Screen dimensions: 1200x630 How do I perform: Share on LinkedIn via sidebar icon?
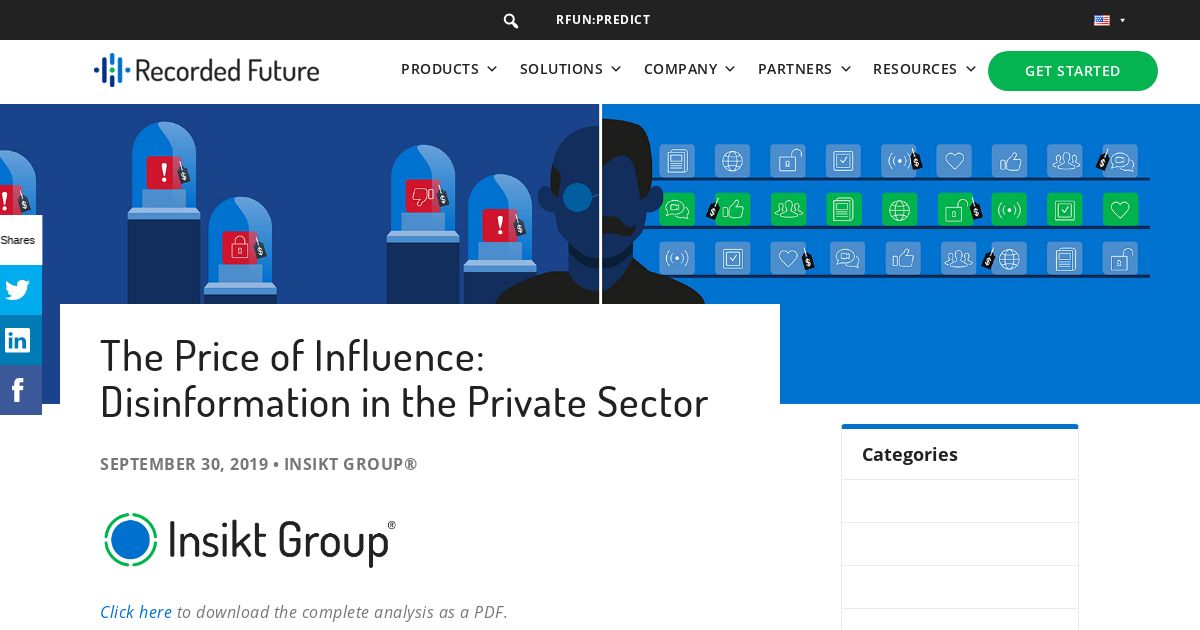(x=18, y=340)
